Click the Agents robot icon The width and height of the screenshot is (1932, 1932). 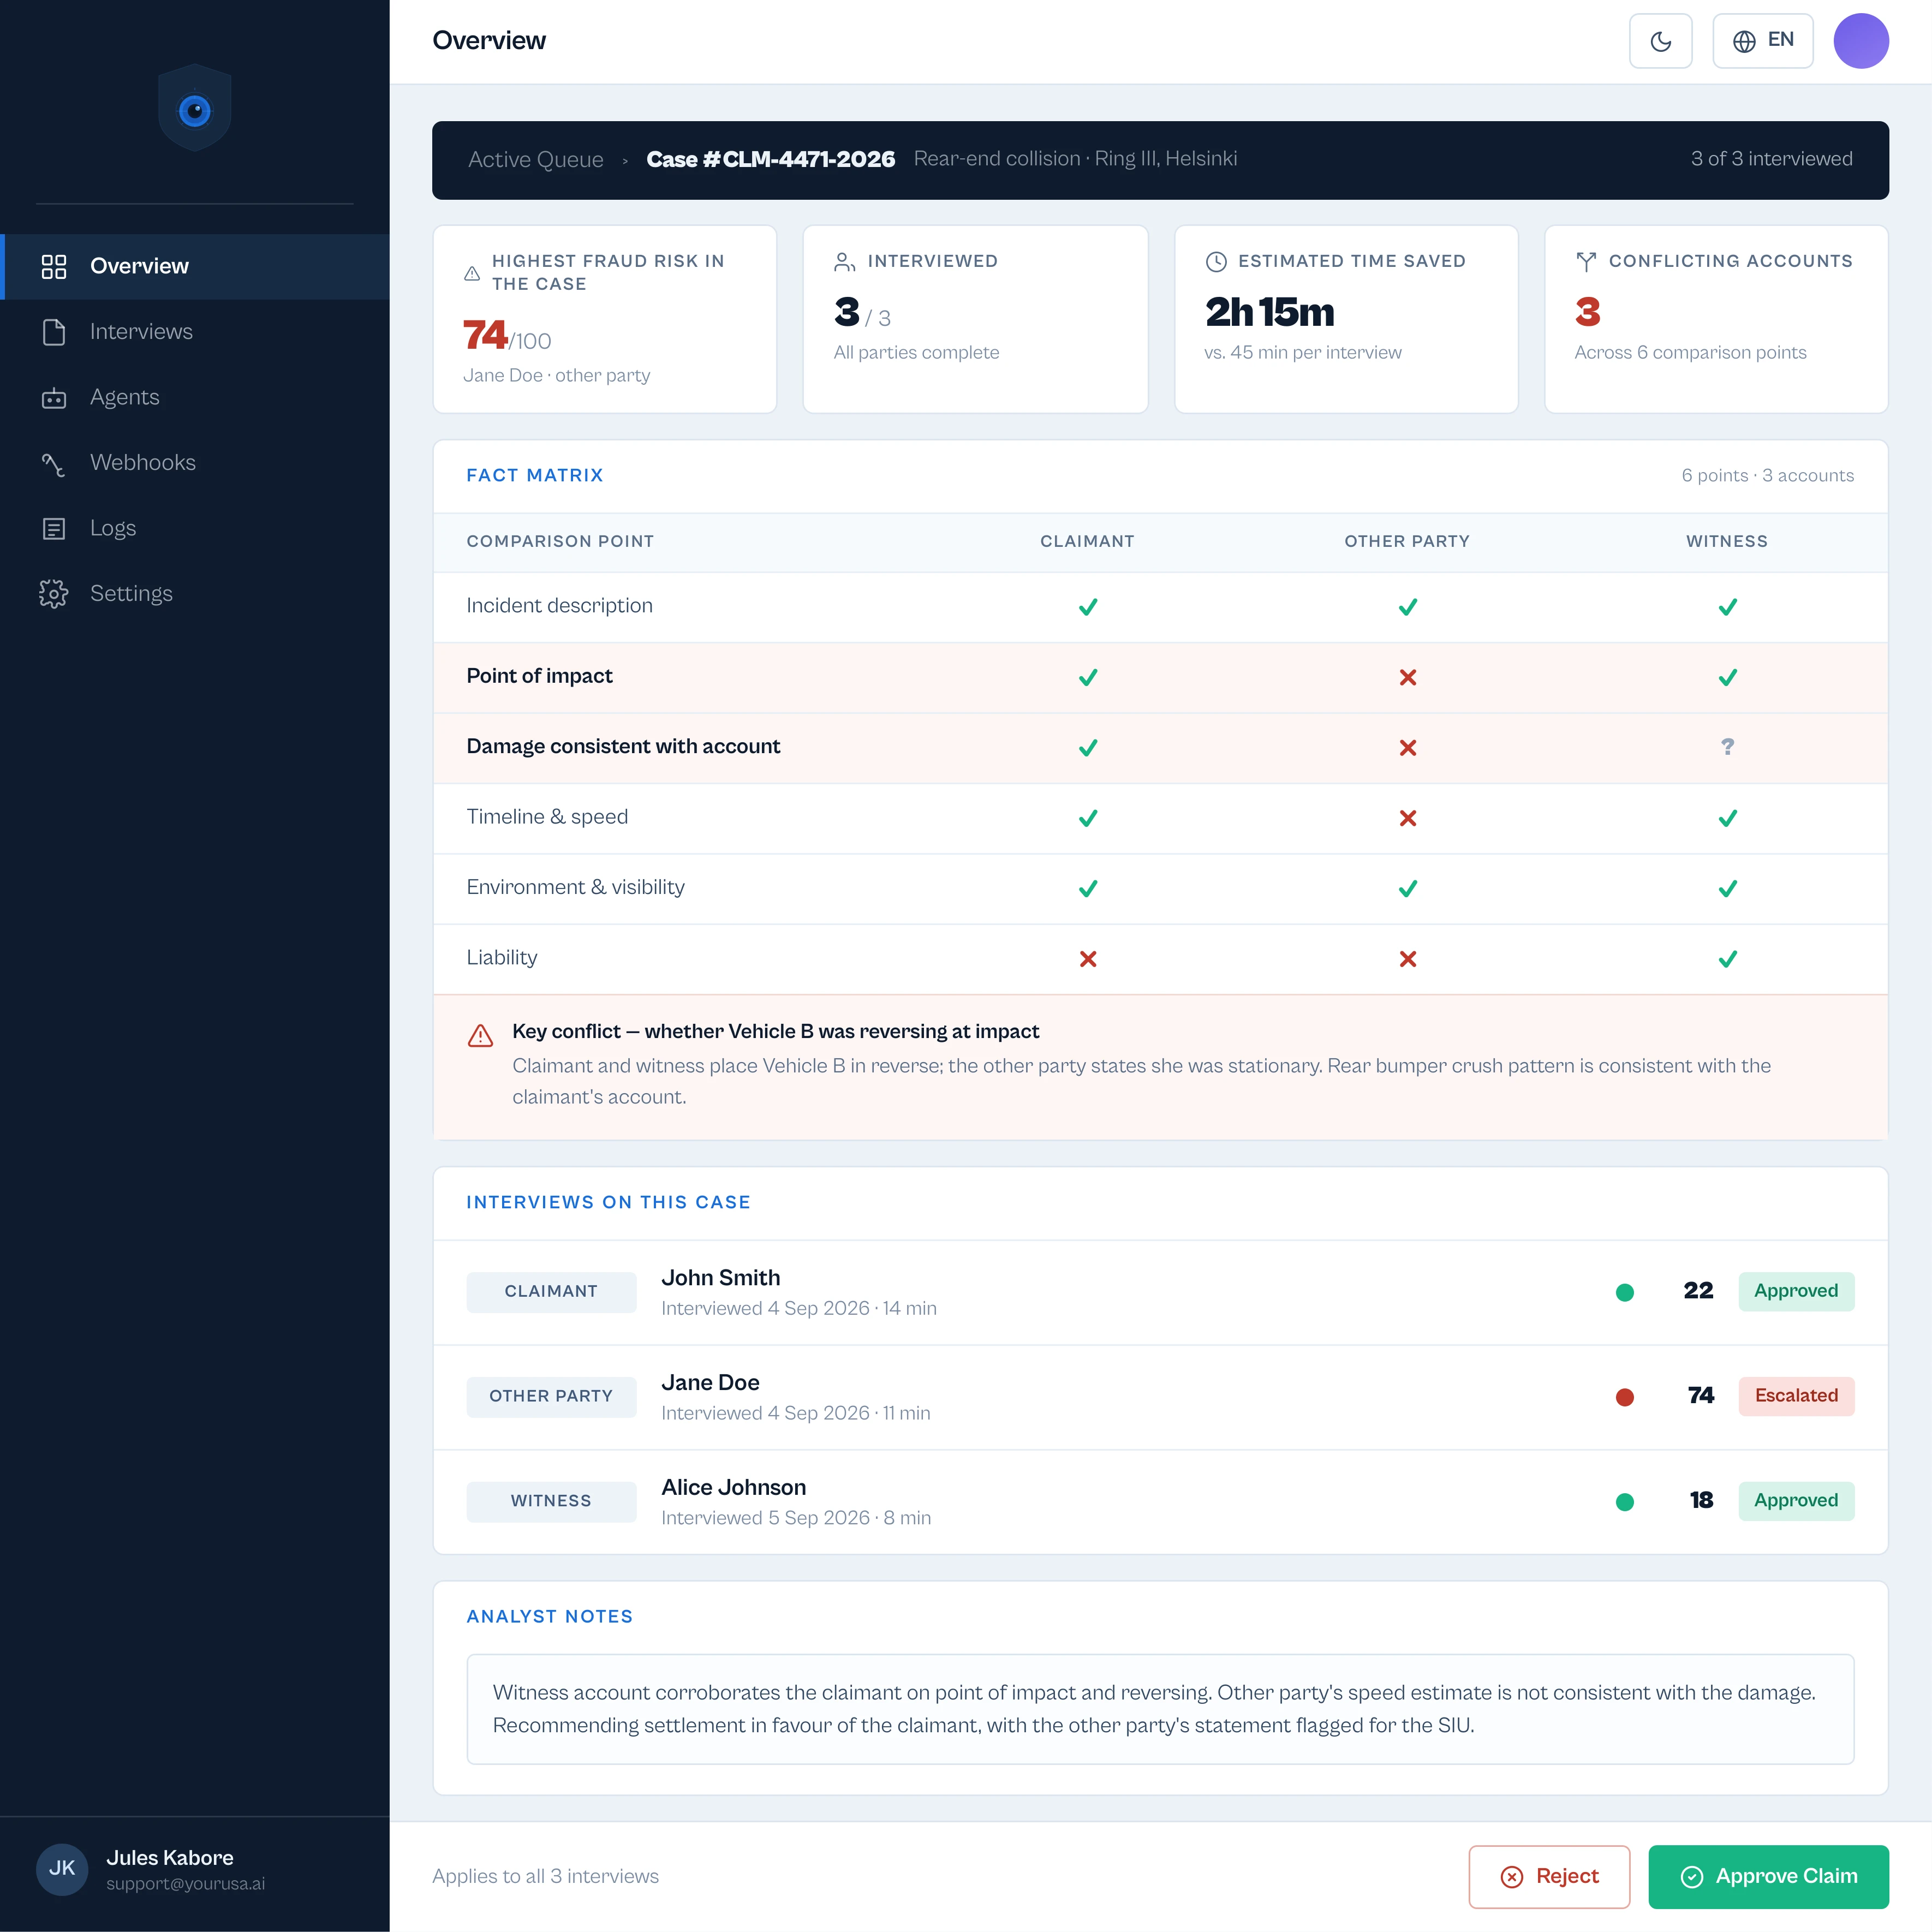54,398
